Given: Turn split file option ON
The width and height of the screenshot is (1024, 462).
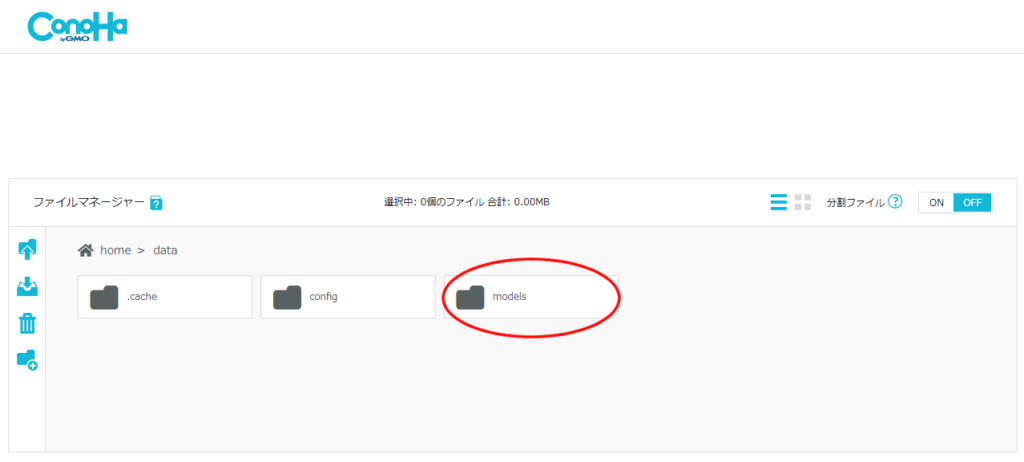Looking at the screenshot, I should coord(936,202).
